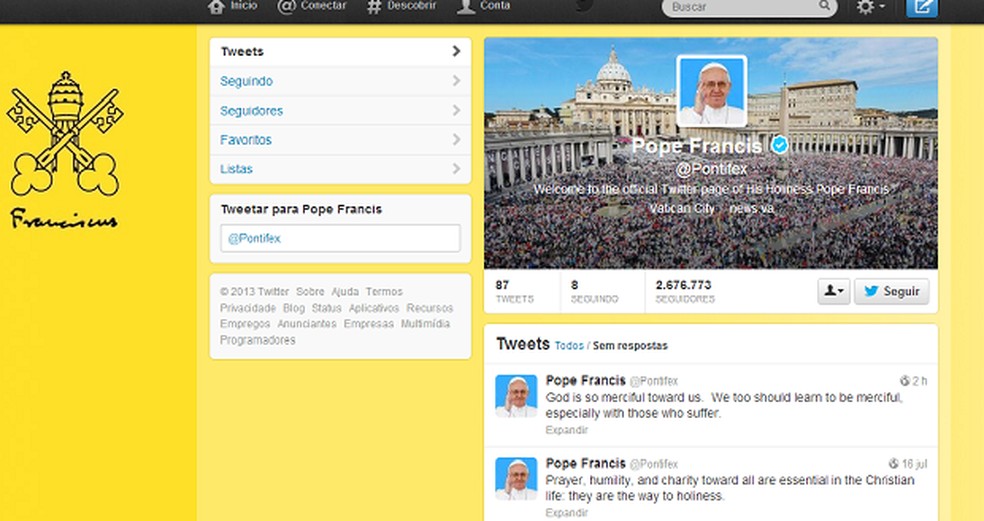Open the Seguidores list
Screen dimensions: 984x521
(340, 110)
